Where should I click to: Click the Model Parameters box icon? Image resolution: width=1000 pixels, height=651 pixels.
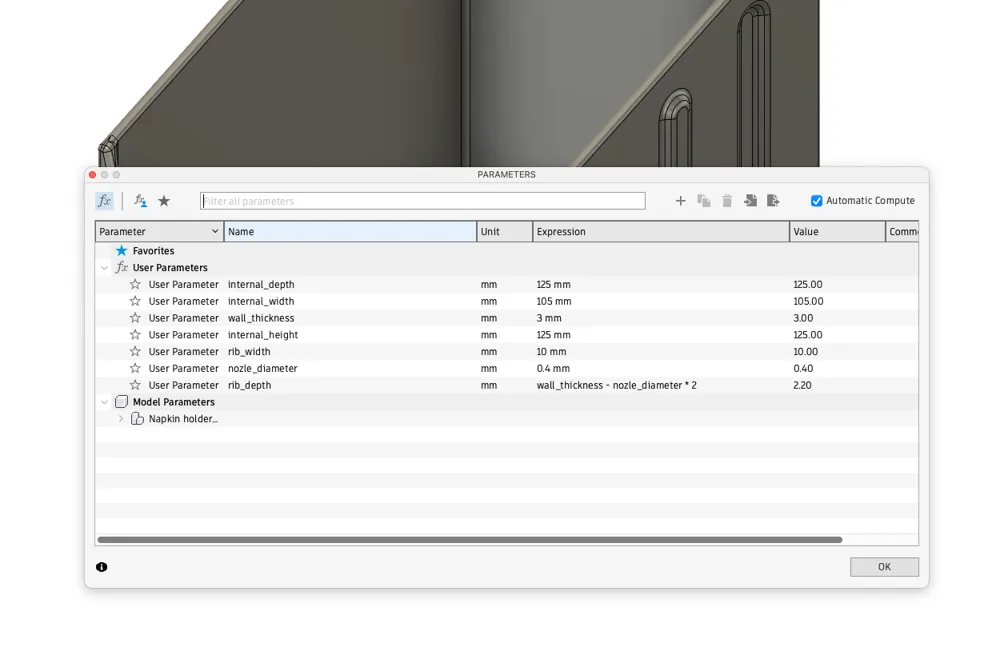(121, 402)
